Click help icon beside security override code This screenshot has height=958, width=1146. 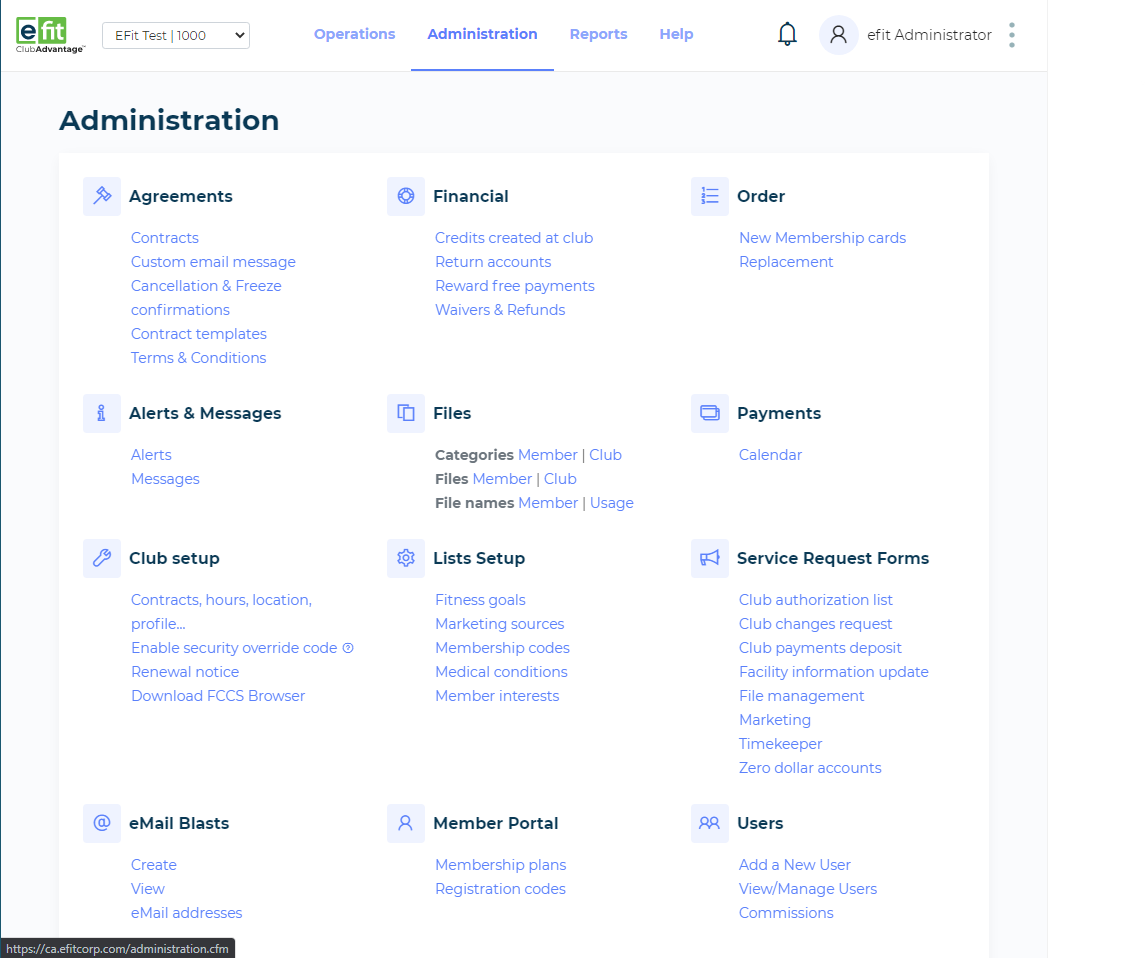(348, 648)
